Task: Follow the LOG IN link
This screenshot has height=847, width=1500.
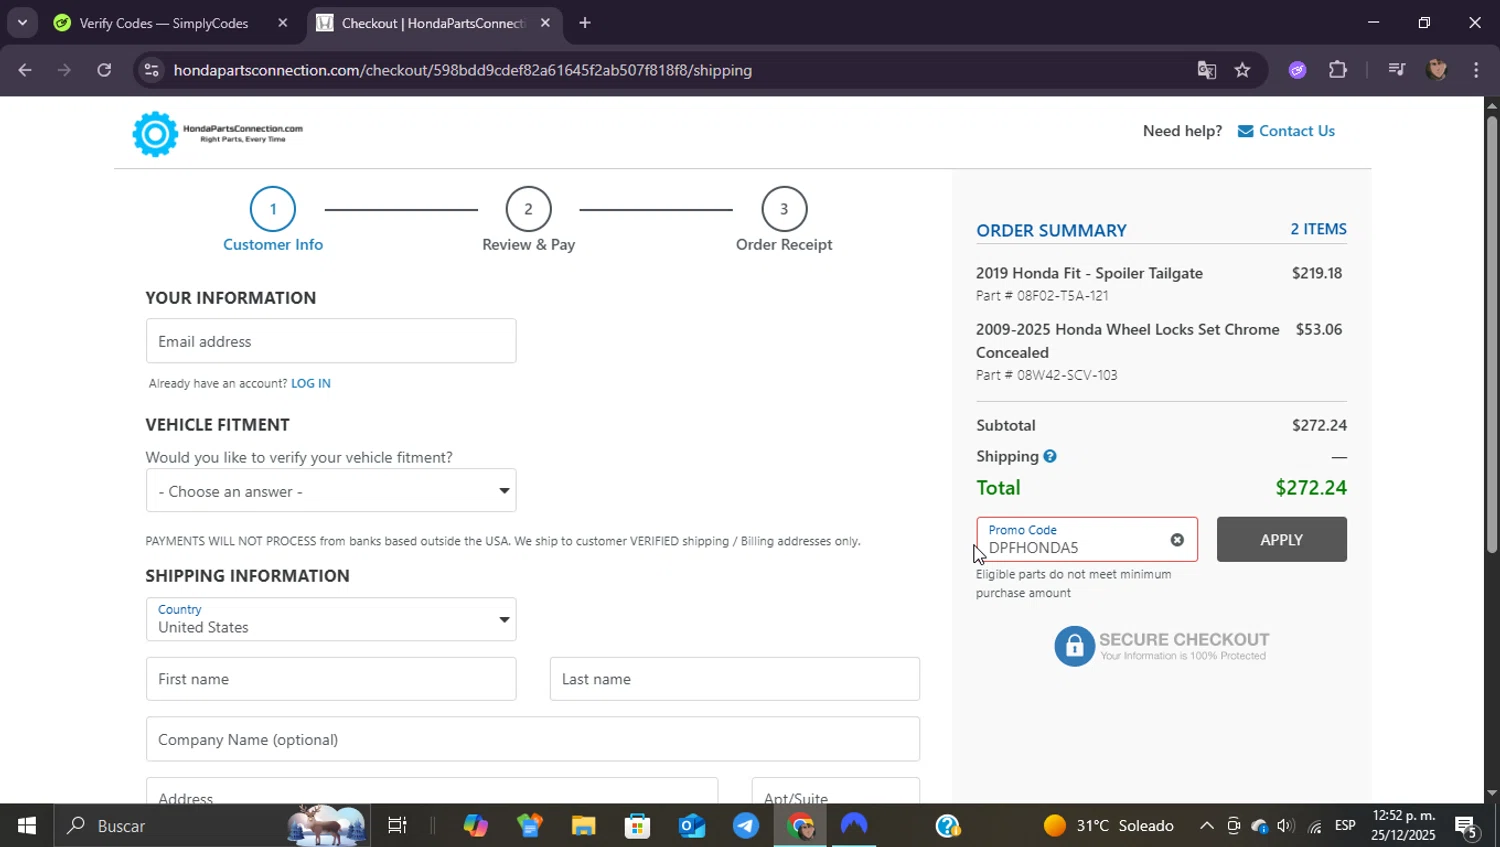Action: (310, 383)
